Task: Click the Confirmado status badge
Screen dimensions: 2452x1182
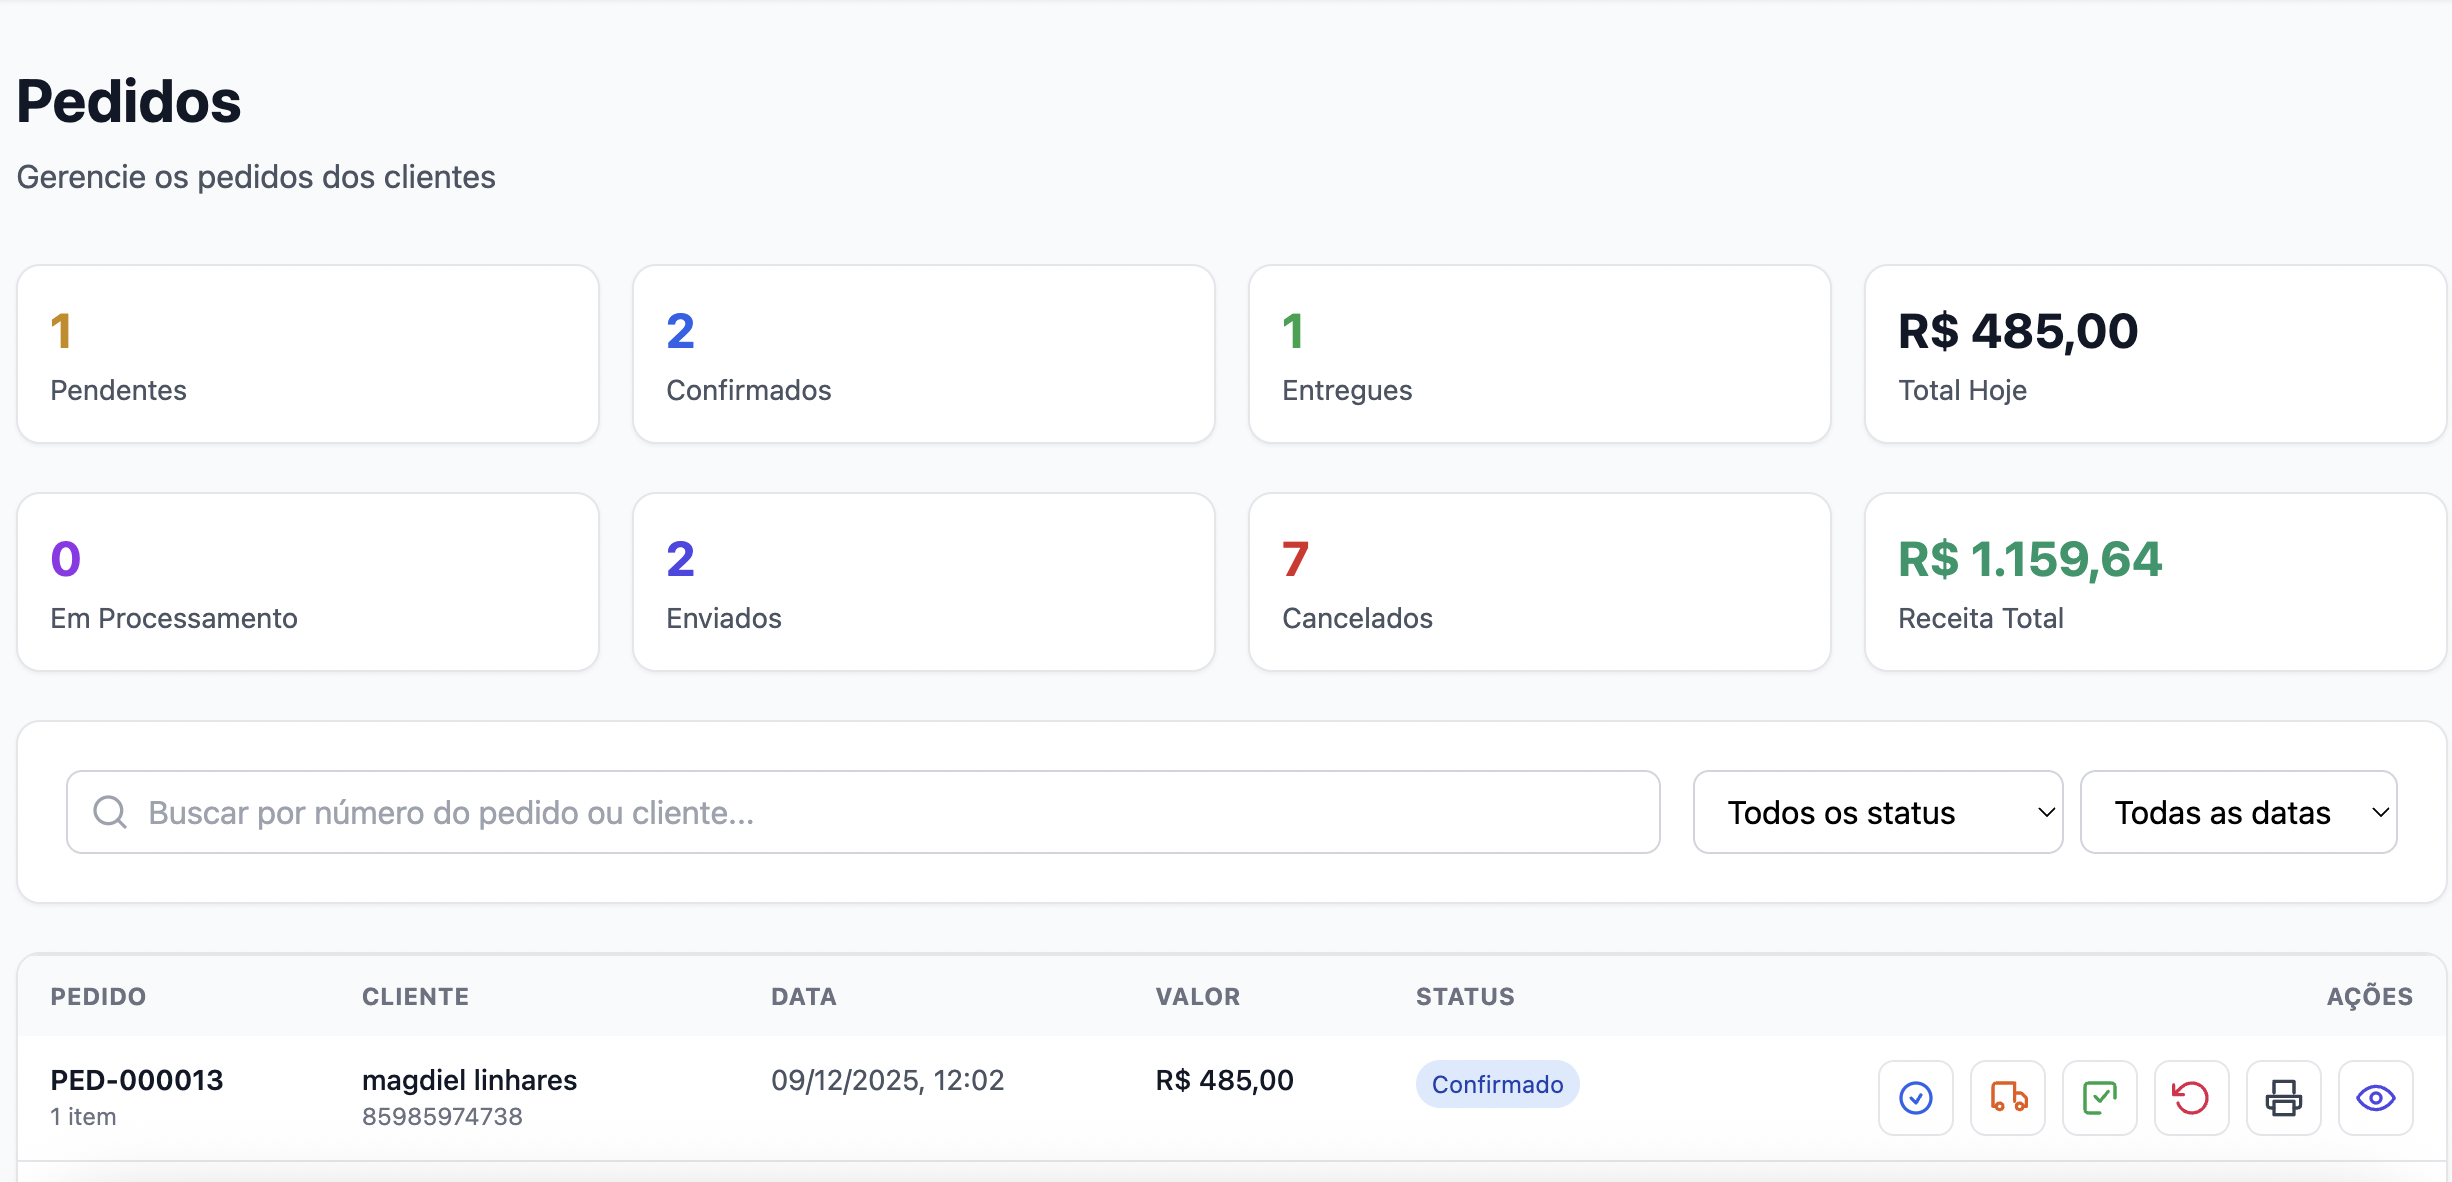Action: click(1497, 1084)
